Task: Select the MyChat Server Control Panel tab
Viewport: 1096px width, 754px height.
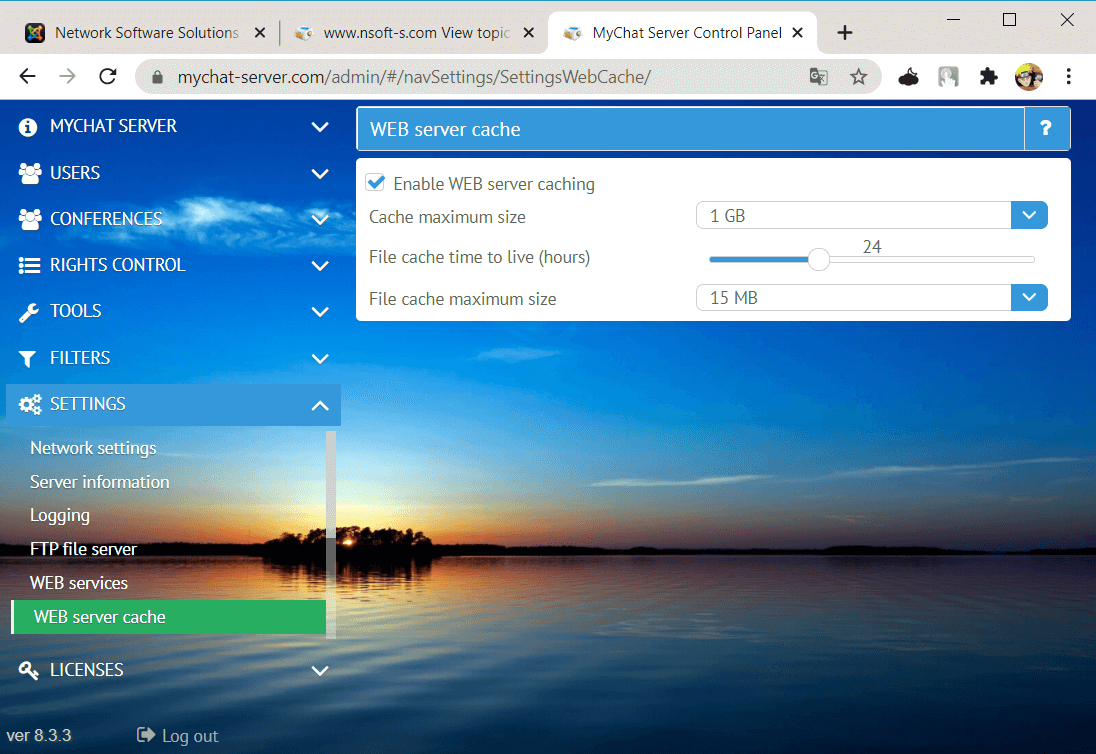Action: (682, 33)
